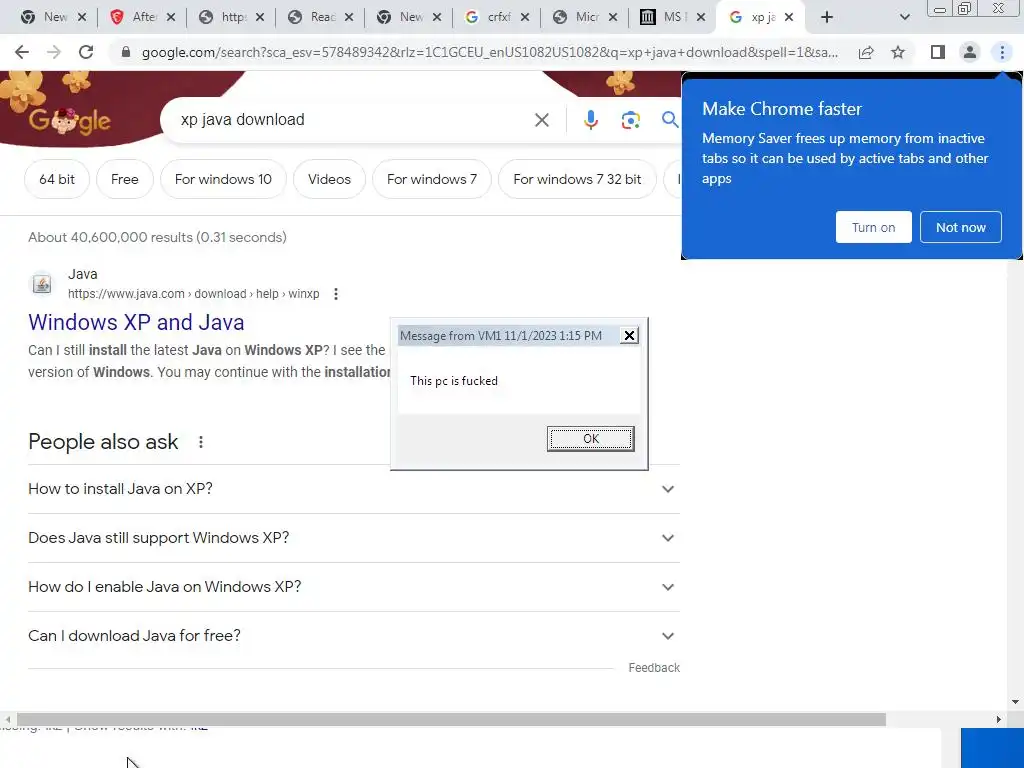Filter results For windows 7 32 bit
1024x768 pixels.
[x=577, y=179]
